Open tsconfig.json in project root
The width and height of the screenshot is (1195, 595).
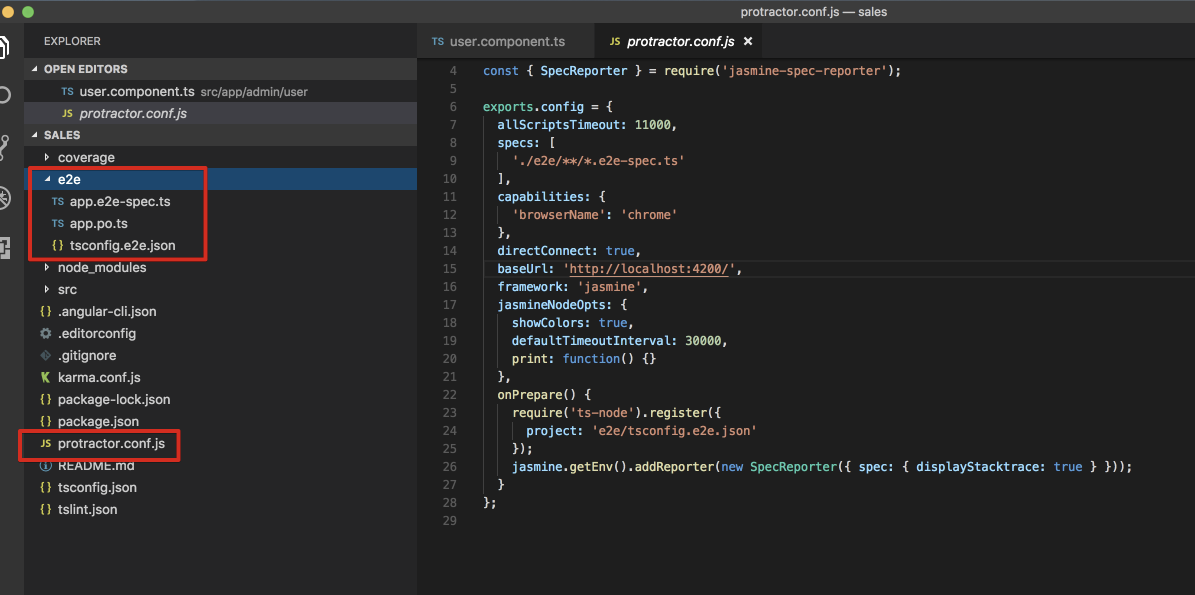coord(221,488)
